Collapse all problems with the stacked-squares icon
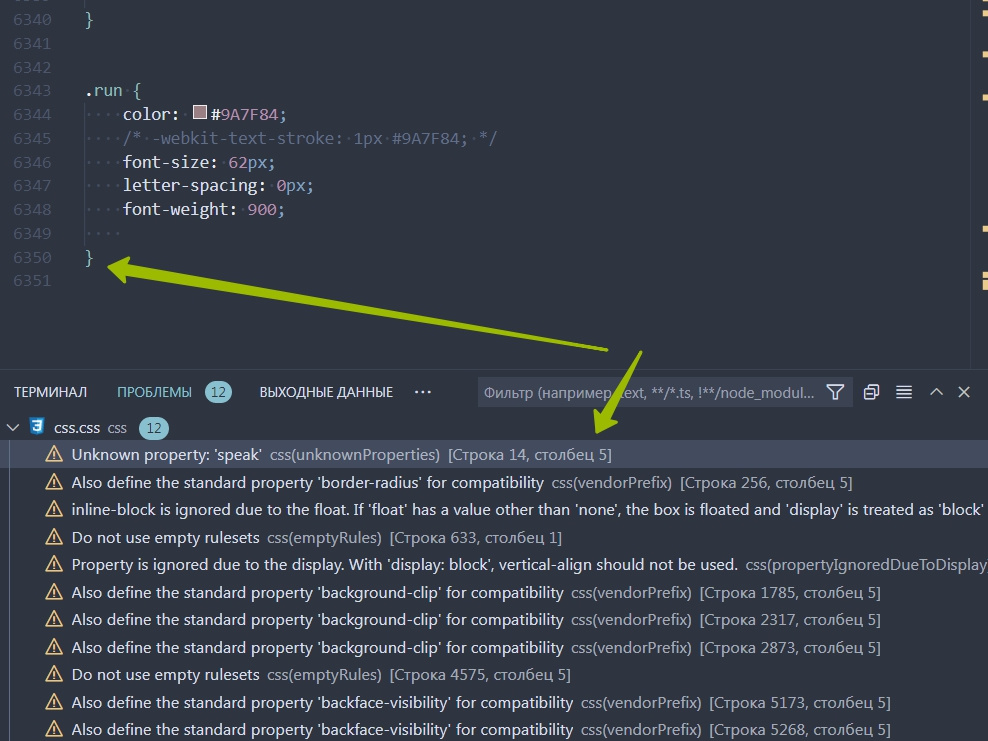 [871, 392]
